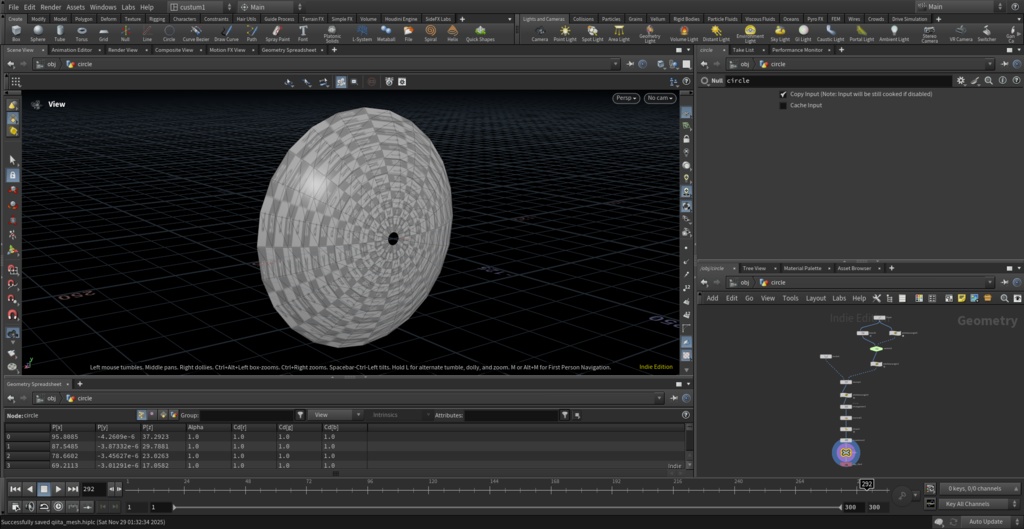Open the custum1 desktop dropdown
This screenshot has width=1024, height=529.
click(x=199, y=7)
